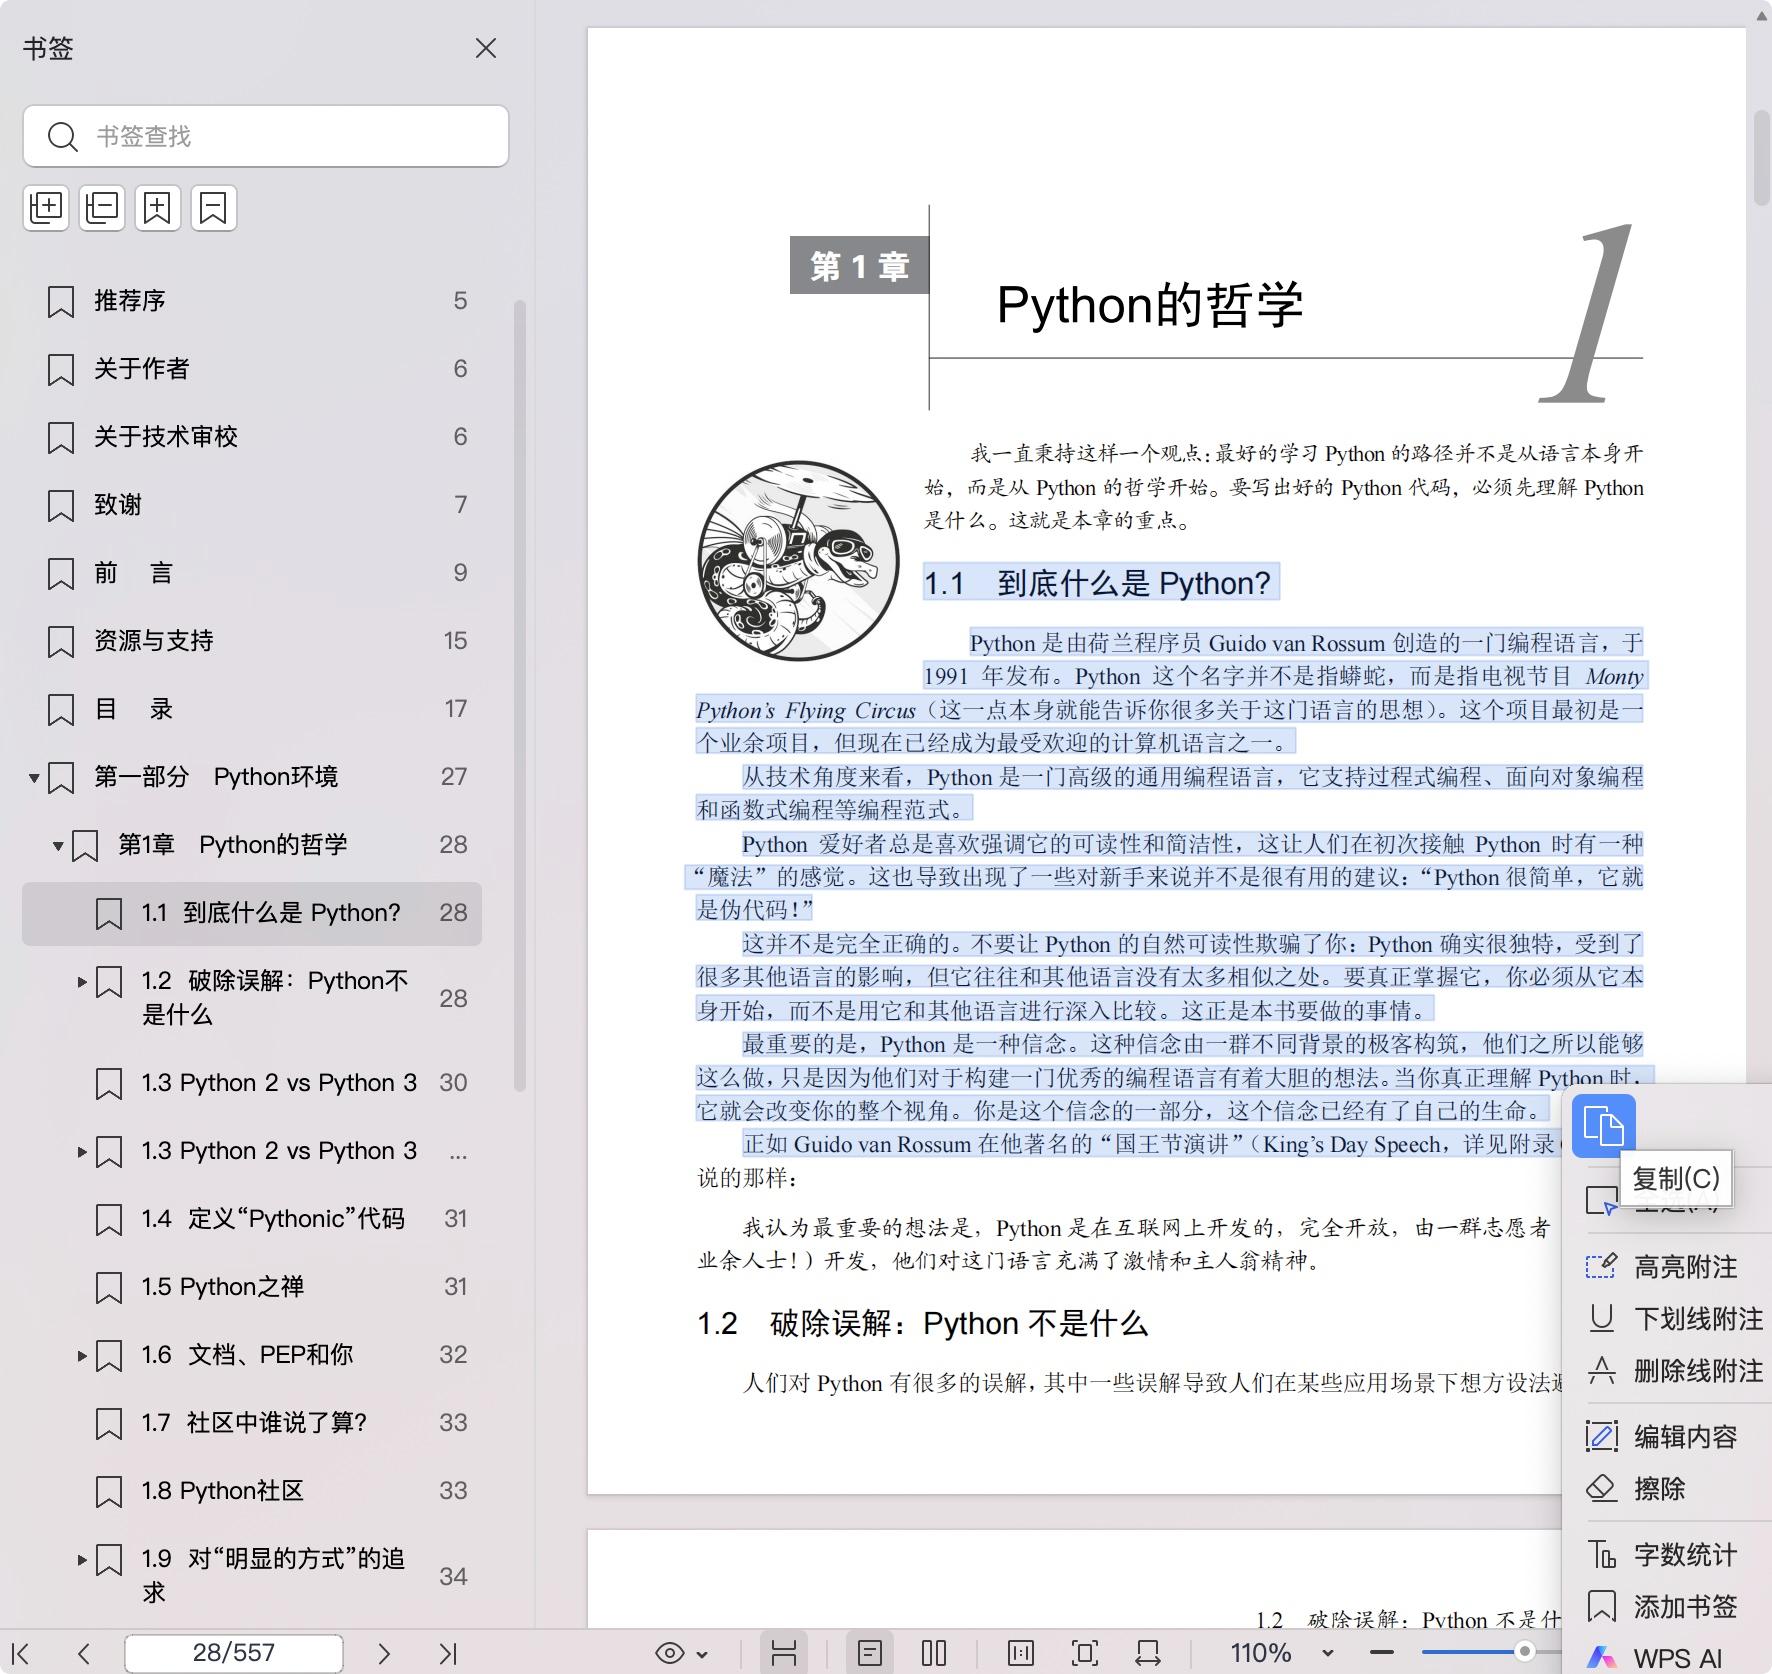Go to the last page using the arrow

pyautogui.click(x=448, y=1653)
